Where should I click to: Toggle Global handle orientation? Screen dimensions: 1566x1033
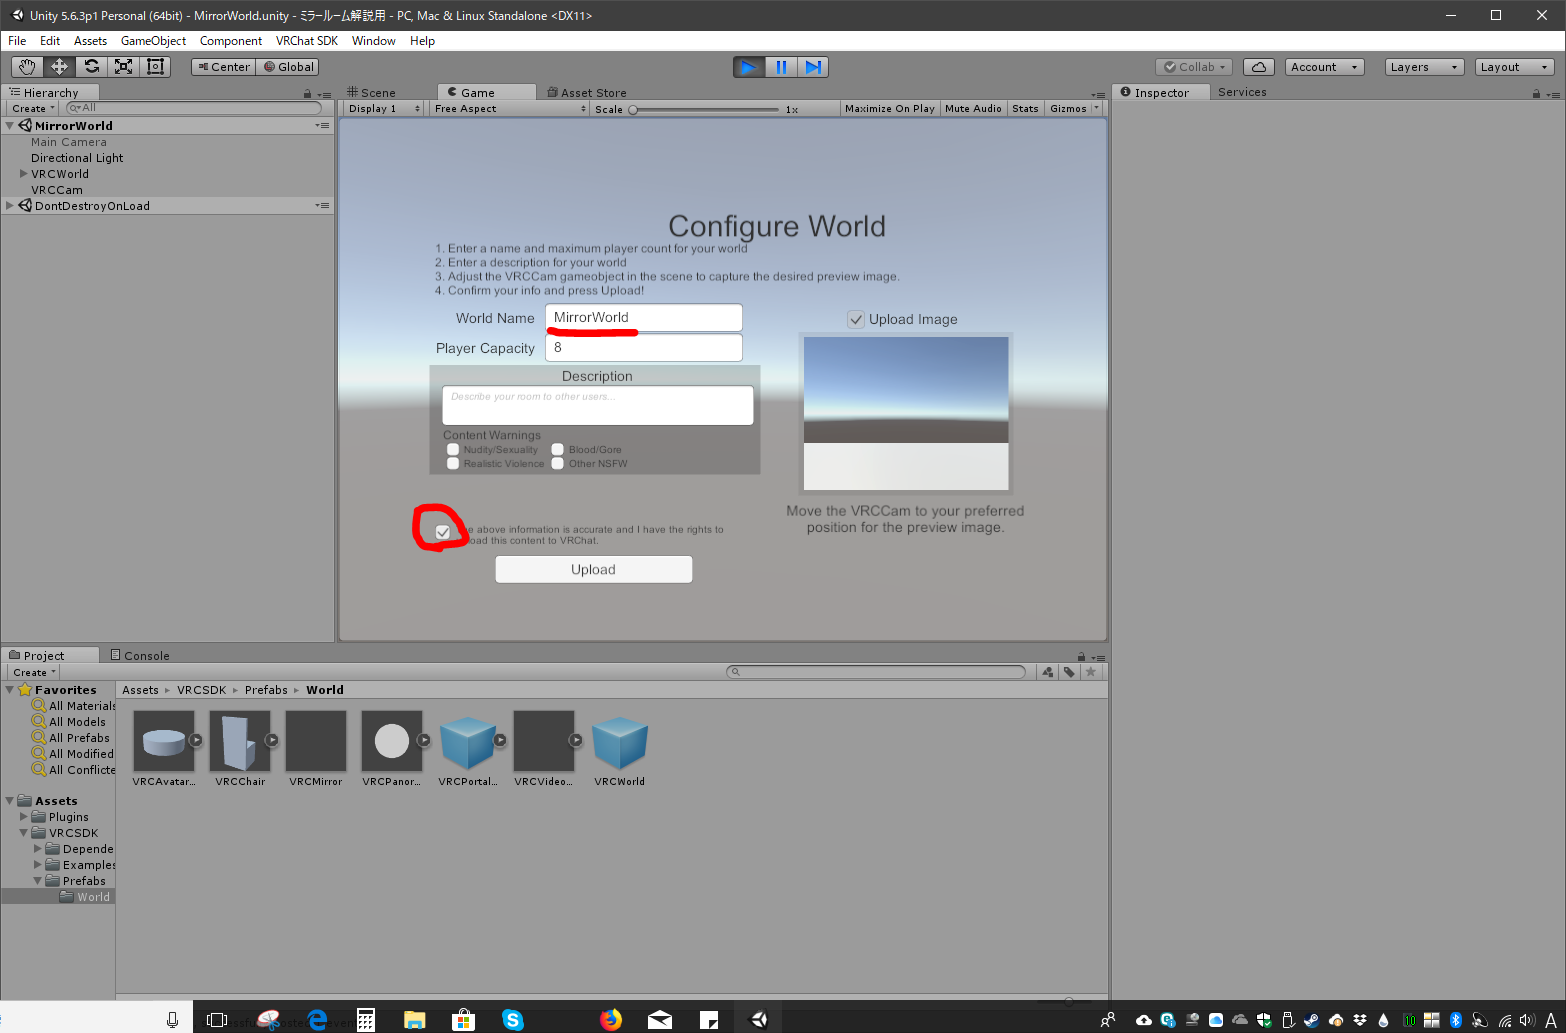tap(288, 67)
